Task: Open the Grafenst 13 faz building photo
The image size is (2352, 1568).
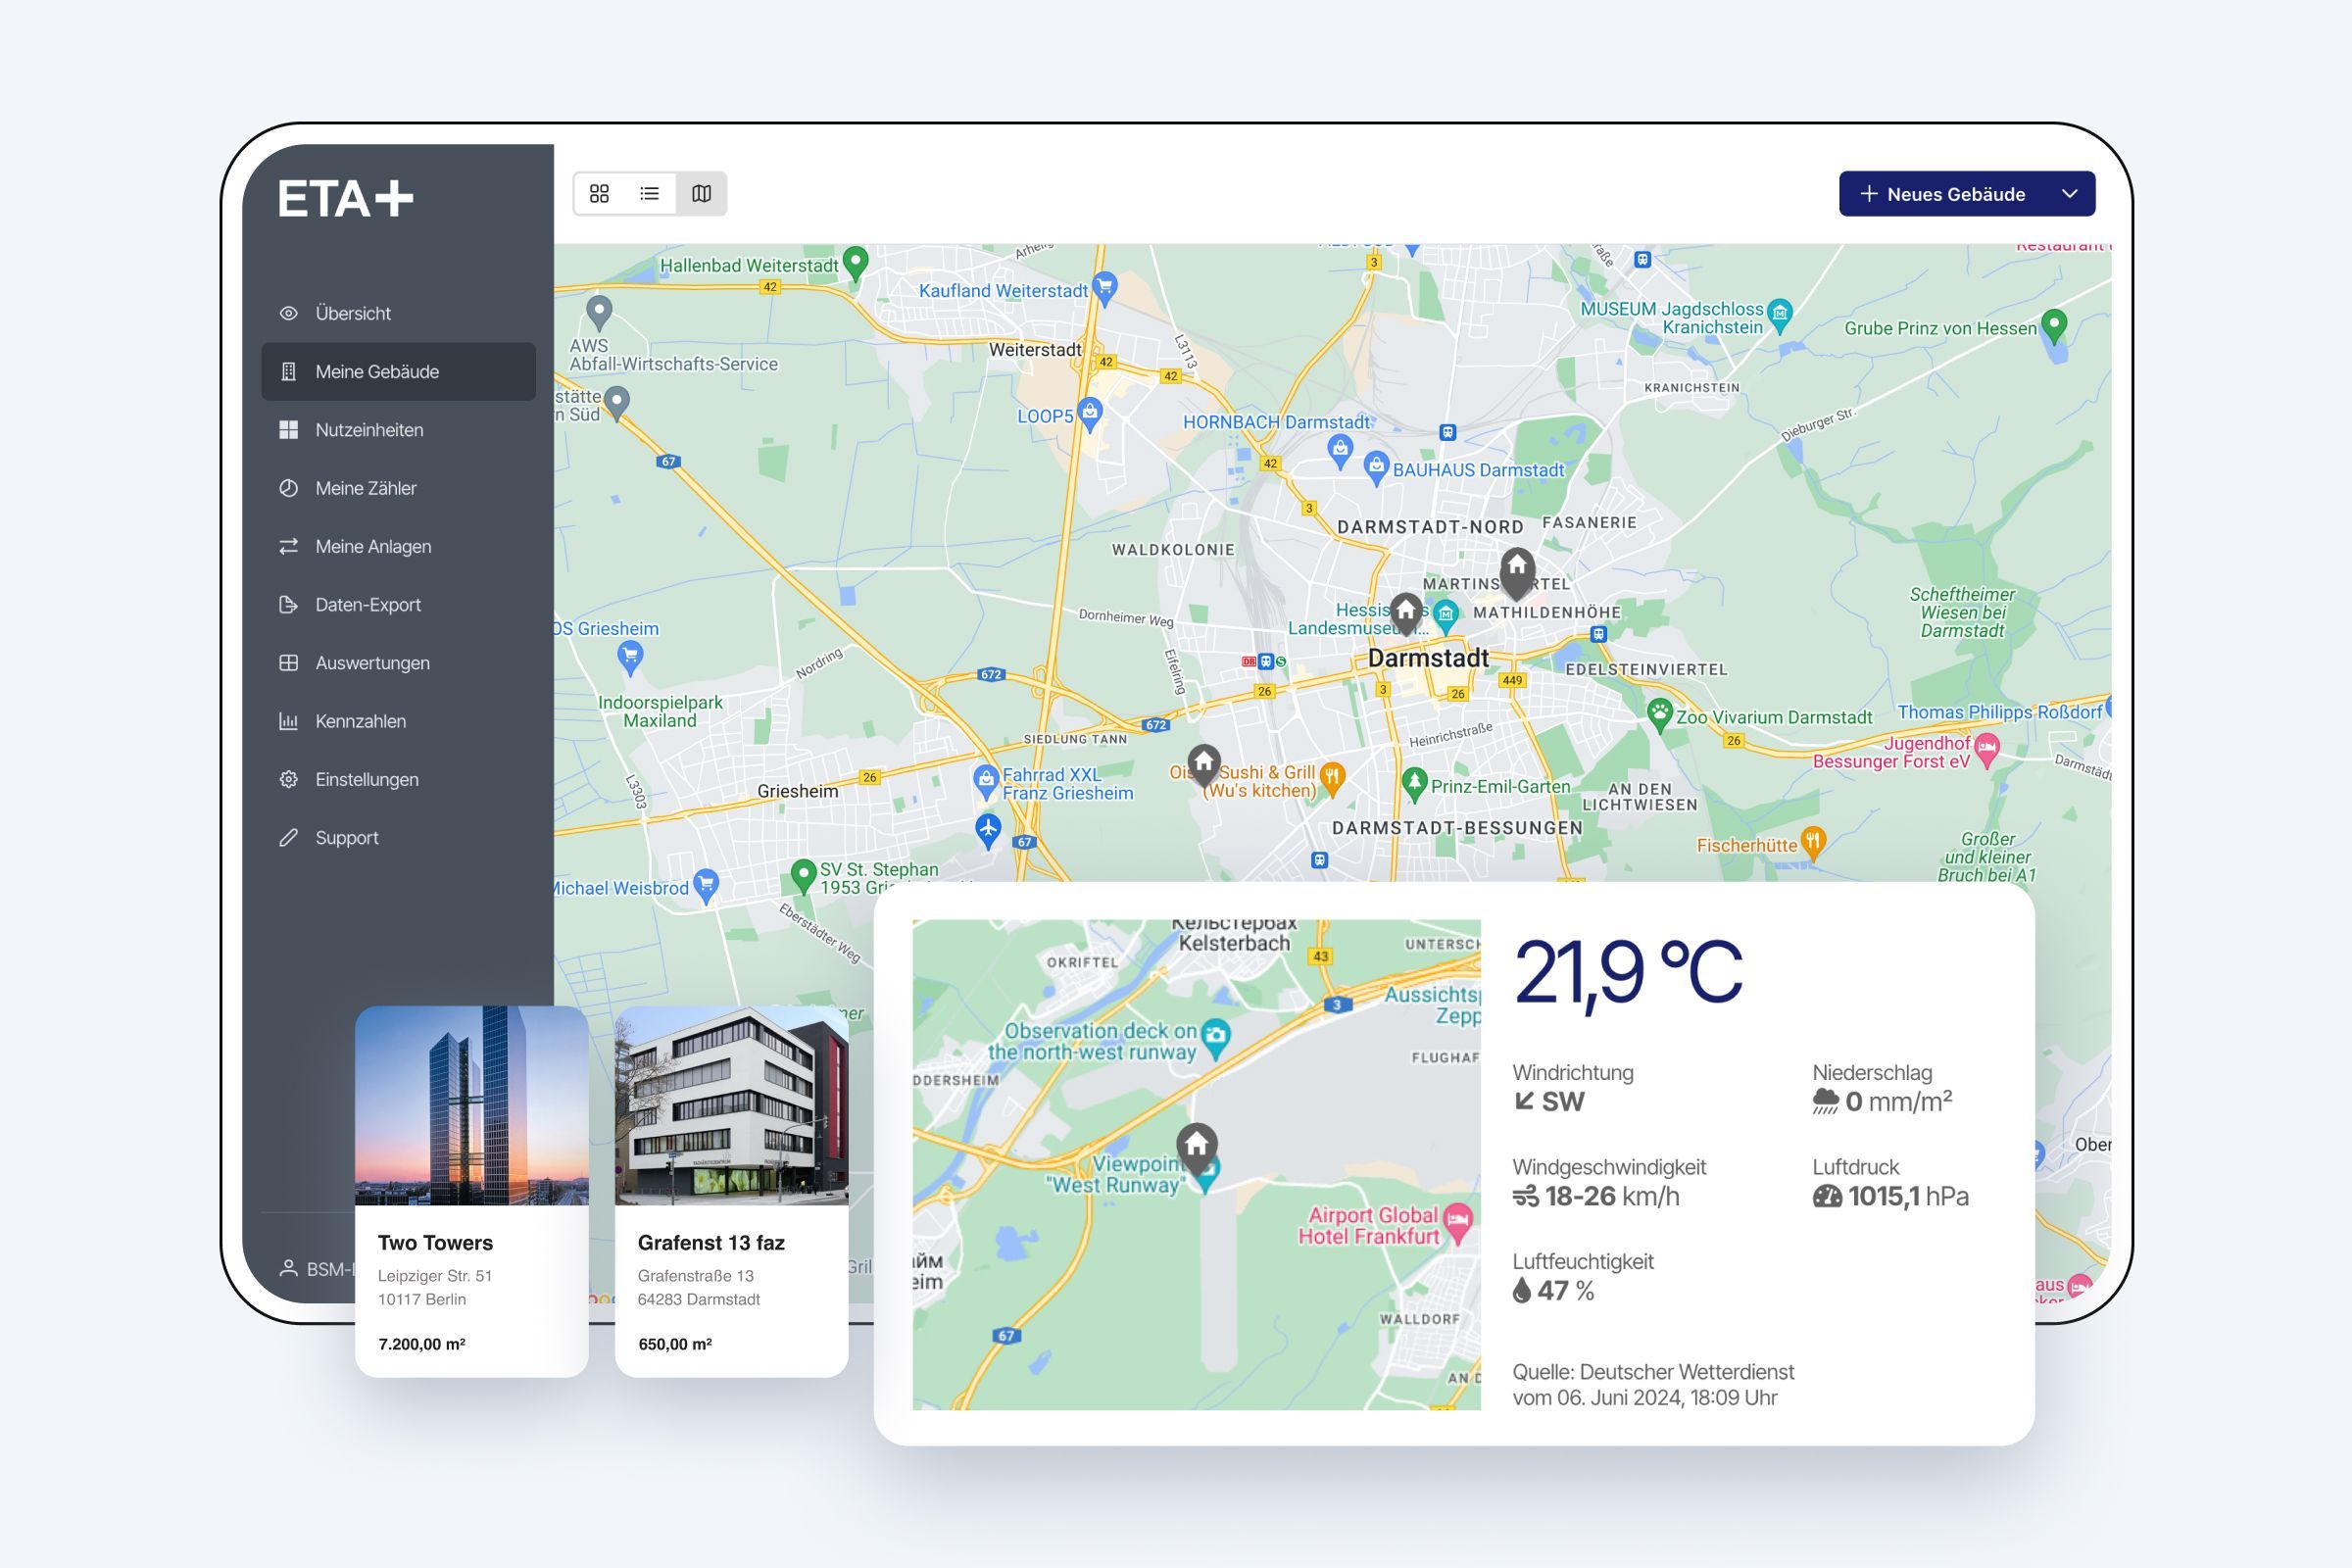Action: coord(732,1105)
